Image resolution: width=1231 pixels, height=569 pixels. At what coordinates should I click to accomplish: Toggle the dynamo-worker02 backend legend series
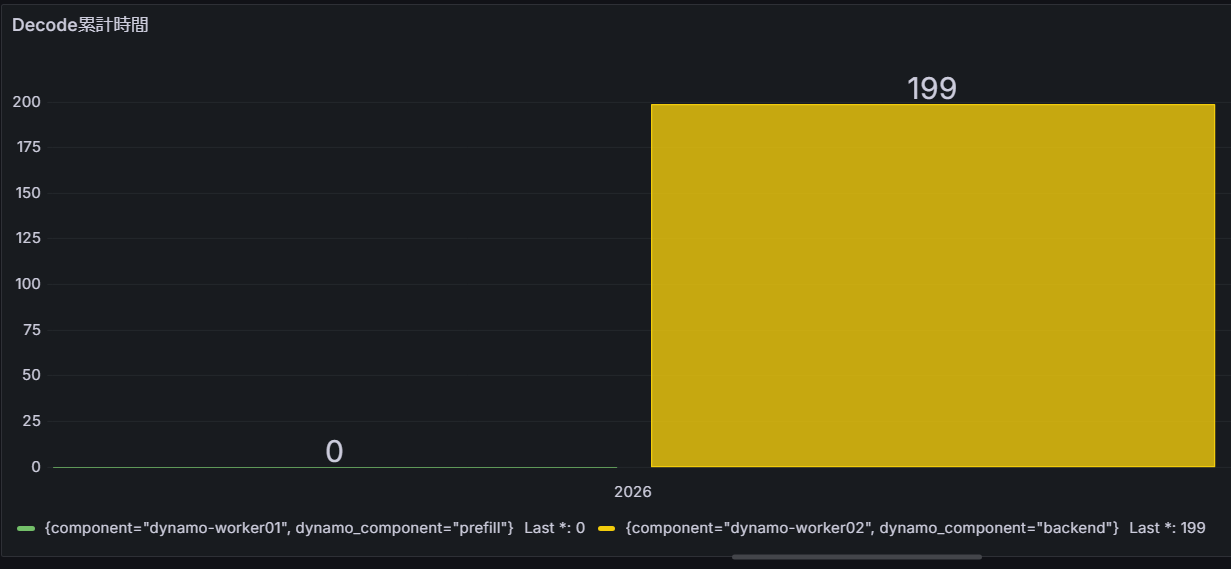point(871,527)
